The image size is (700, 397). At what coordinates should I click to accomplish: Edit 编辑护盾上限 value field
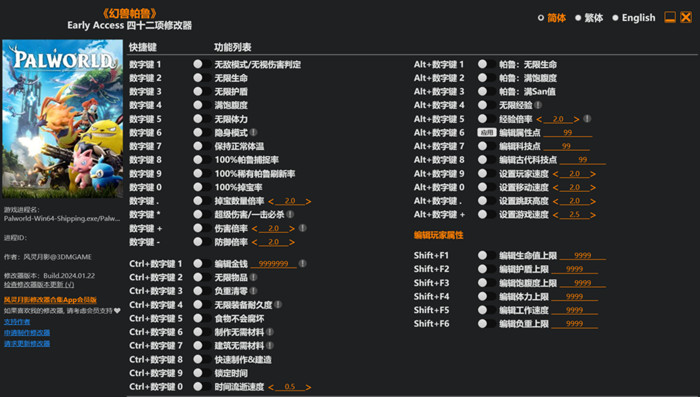[x=574, y=269]
